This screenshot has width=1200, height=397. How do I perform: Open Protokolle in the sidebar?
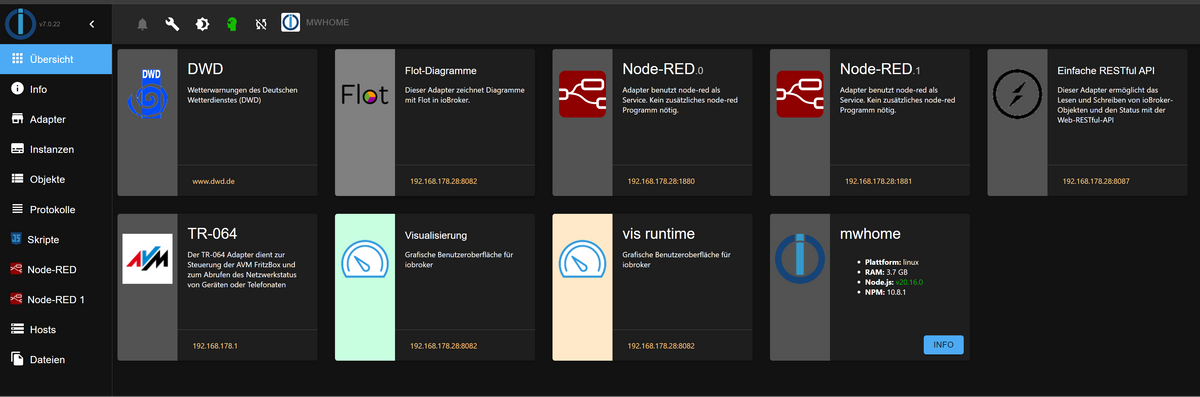(x=56, y=209)
